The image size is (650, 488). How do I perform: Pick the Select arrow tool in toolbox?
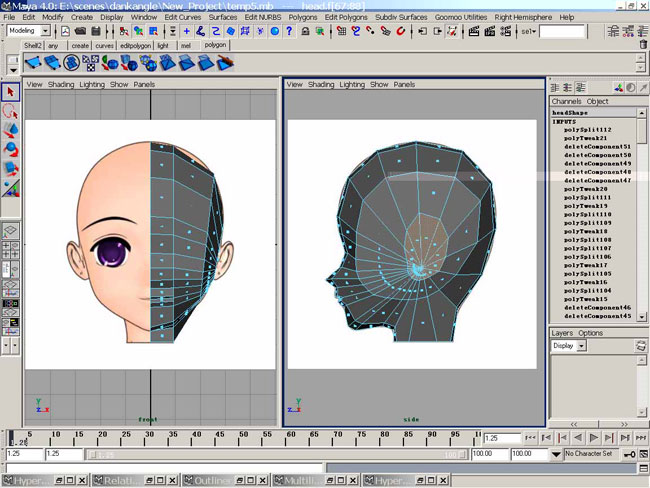click(x=10, y=92)
